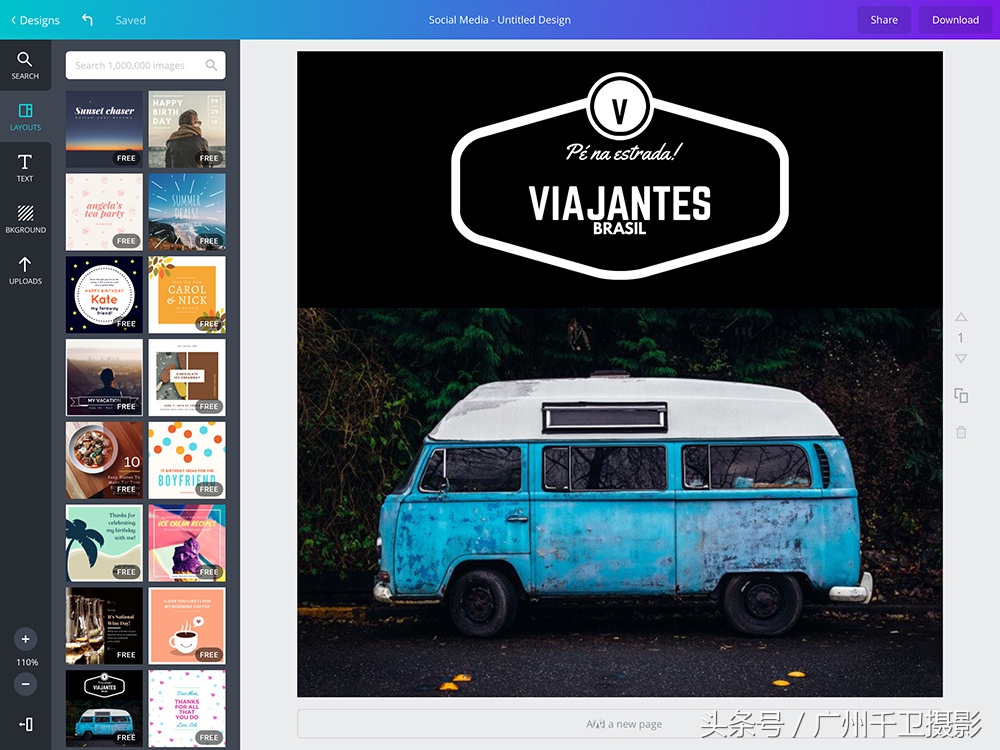This screenshot has height=750, width=1000.
Task: Click the Share button
Action: coord(884,20)
